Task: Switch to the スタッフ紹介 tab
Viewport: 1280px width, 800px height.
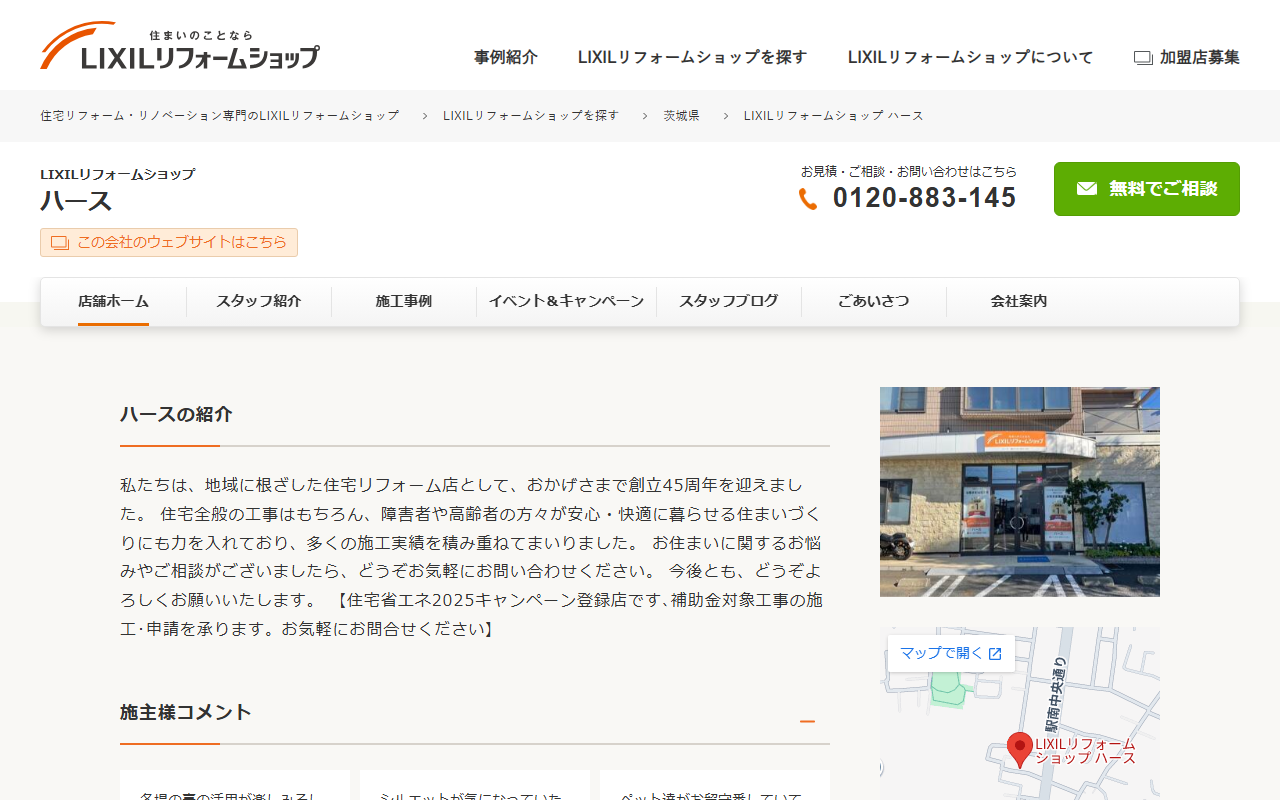Action: click(x=259, y=301)
